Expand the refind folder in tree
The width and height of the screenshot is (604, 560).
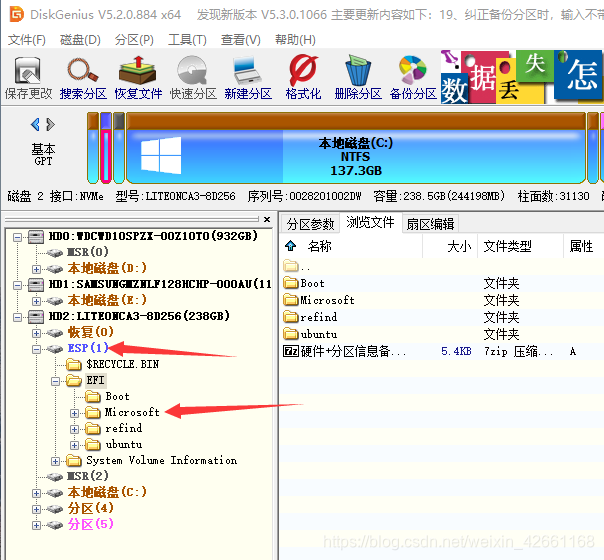point(75,429)
